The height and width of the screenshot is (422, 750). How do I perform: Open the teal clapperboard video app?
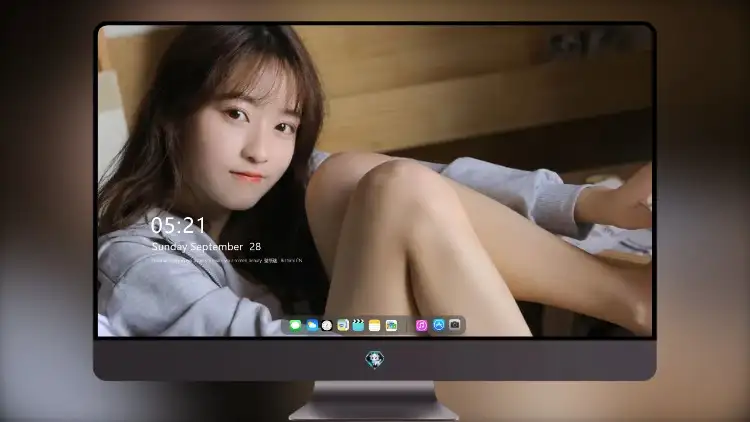[358, 325]
